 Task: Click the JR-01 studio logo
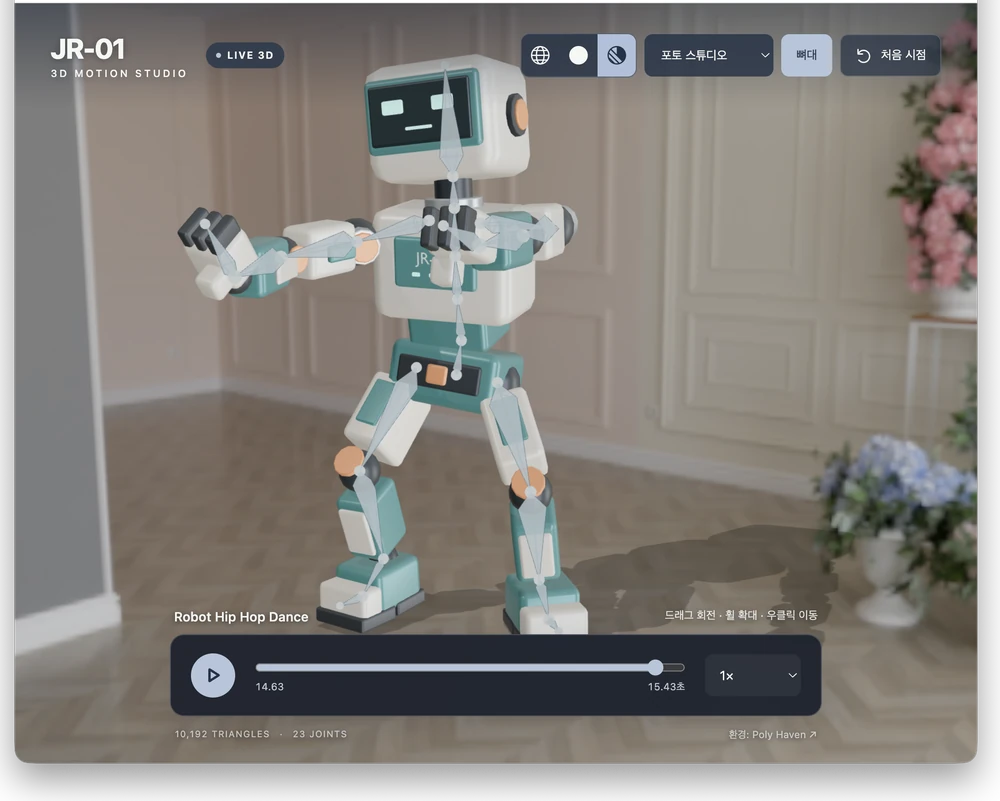pyautogui.click(x=88, y=50)
